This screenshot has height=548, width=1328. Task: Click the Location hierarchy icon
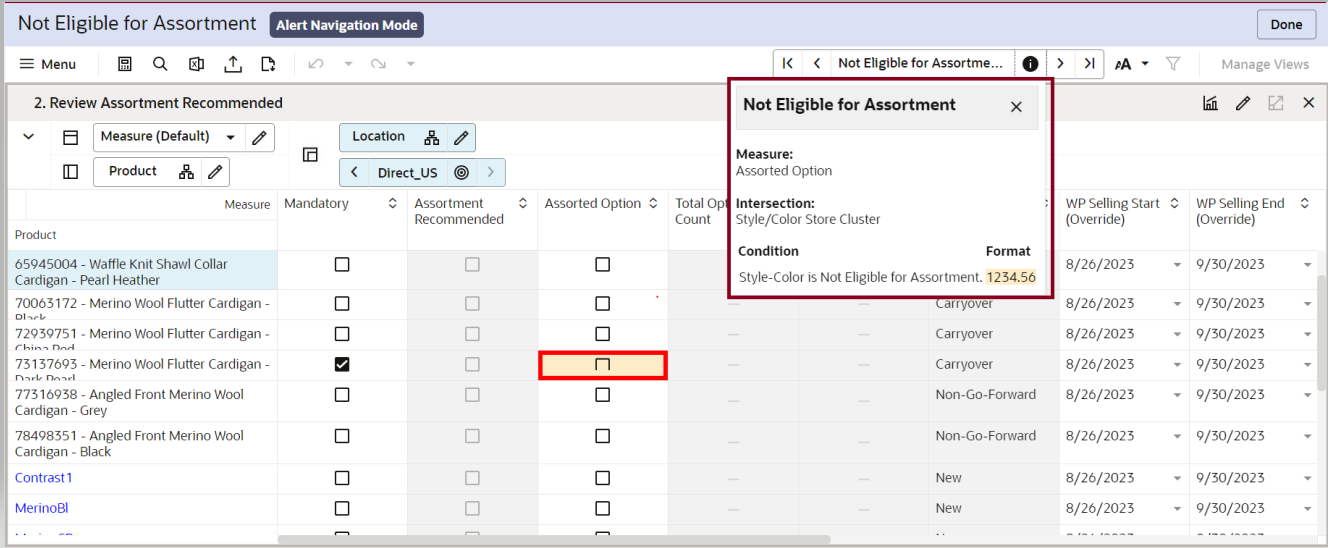[x=432, y=137]
